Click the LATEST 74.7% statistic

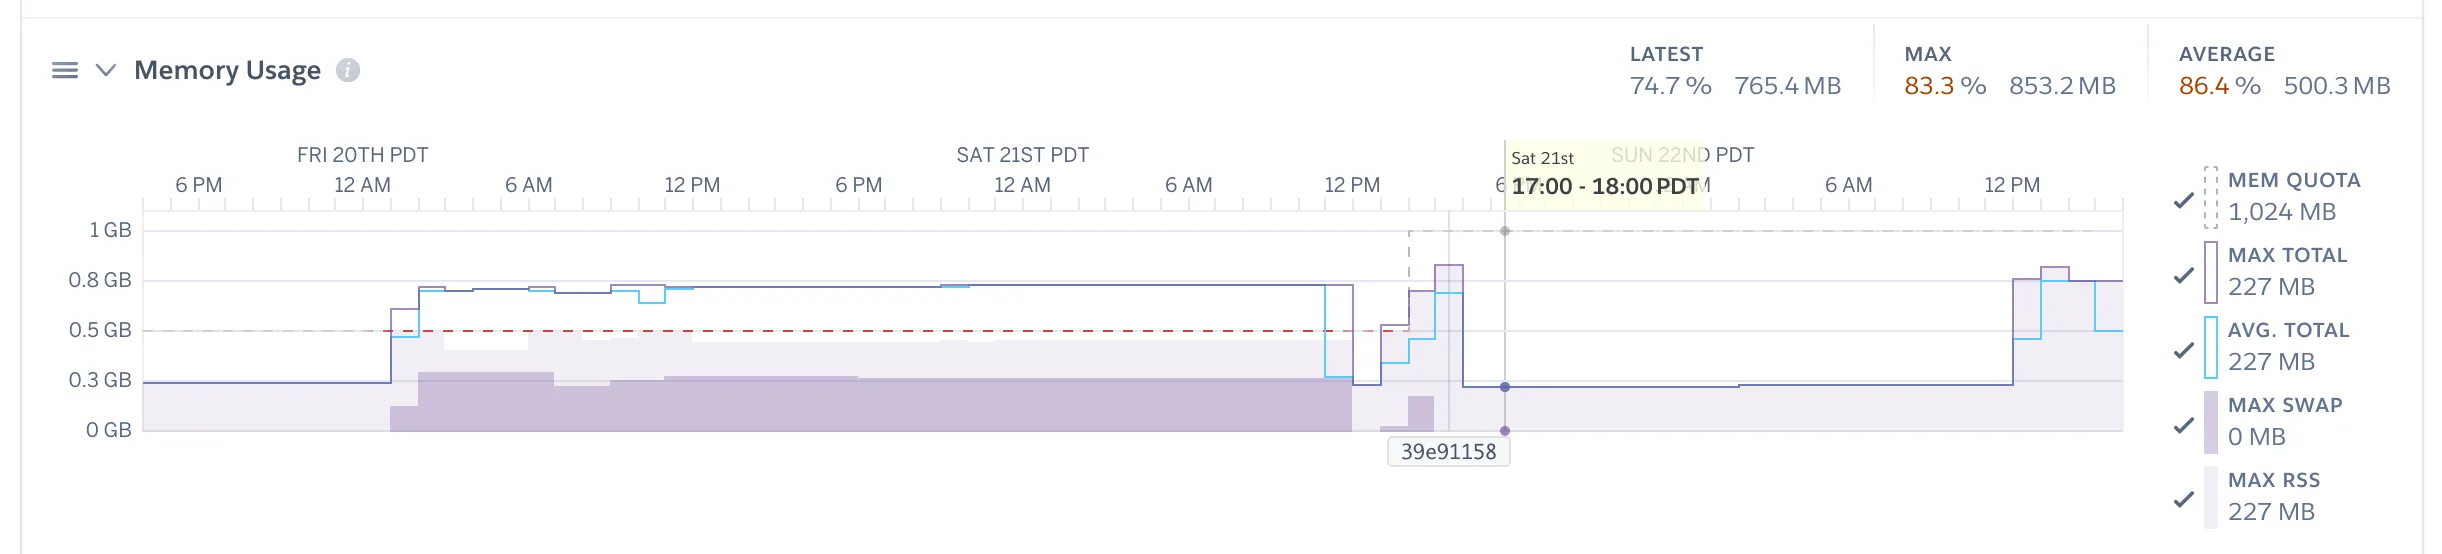click(x=1670, y=86)
